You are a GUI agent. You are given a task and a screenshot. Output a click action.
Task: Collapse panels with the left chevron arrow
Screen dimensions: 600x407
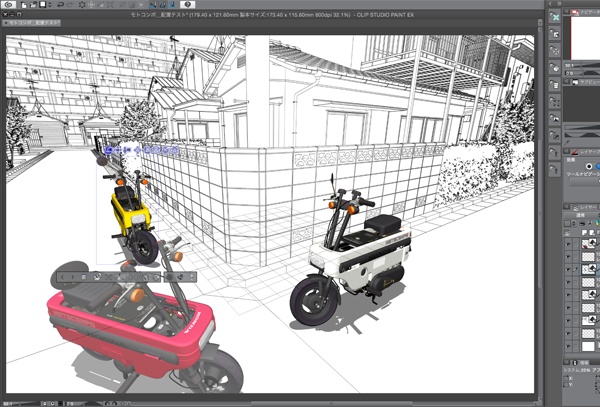[550, 3]
